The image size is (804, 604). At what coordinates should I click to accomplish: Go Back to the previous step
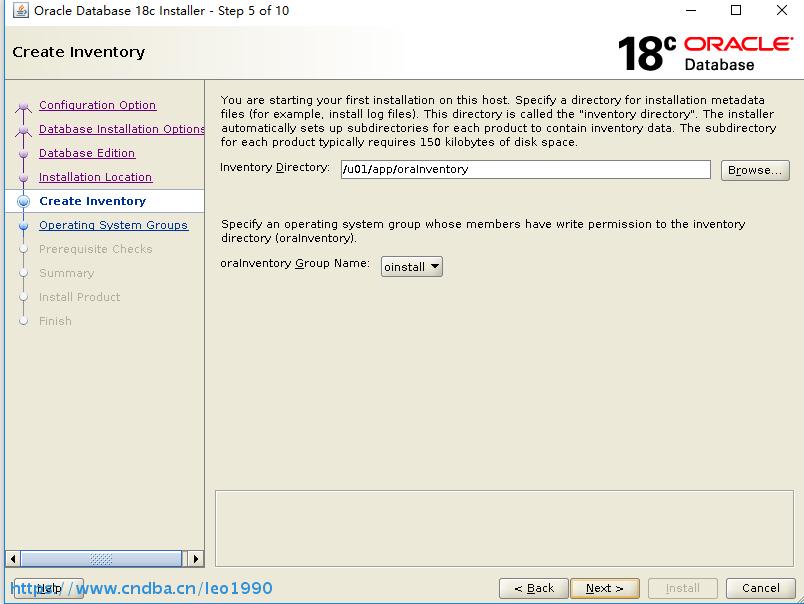click(x=534, y=588)
